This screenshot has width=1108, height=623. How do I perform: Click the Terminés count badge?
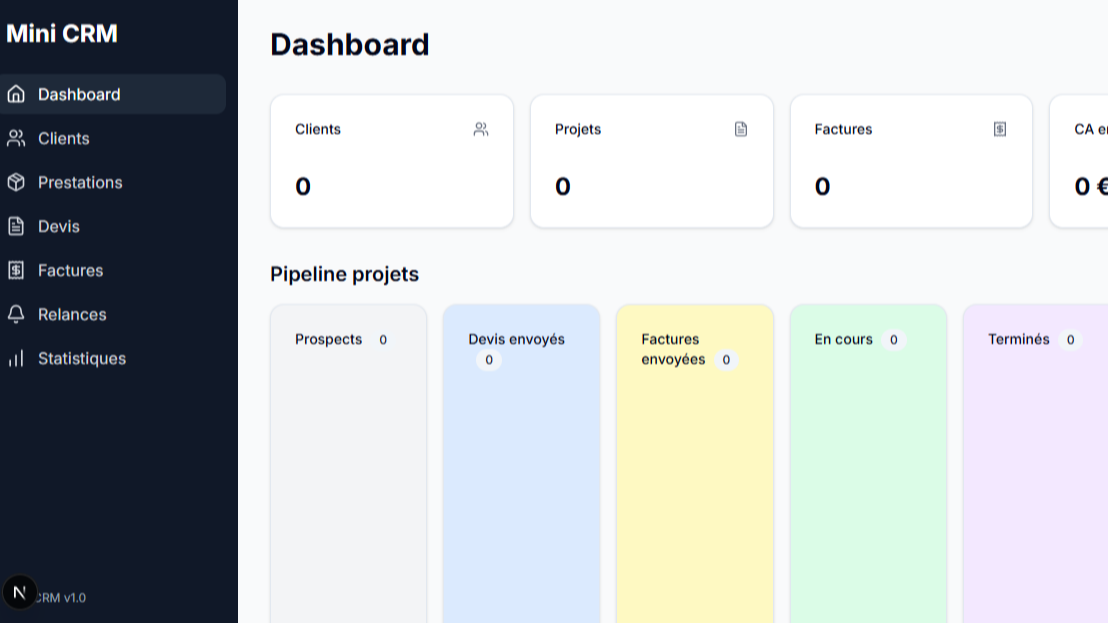point(1070,340)
